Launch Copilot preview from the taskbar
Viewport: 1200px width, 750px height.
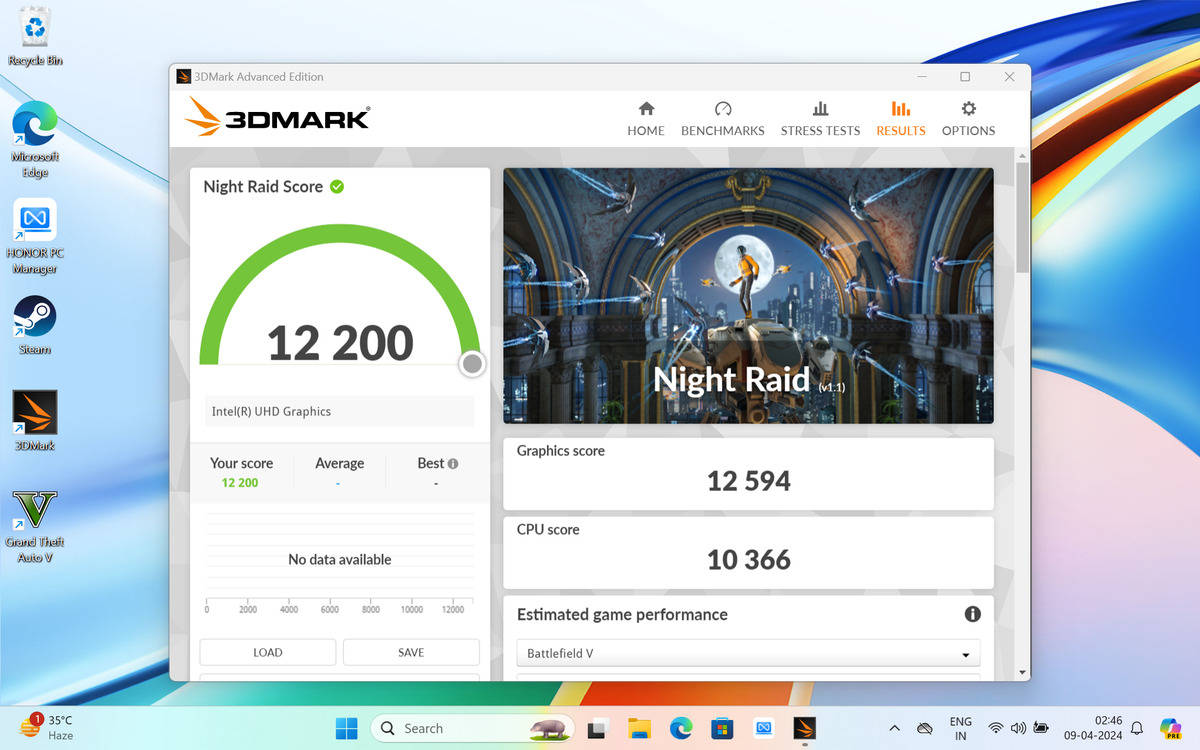tap(1170, 728)
